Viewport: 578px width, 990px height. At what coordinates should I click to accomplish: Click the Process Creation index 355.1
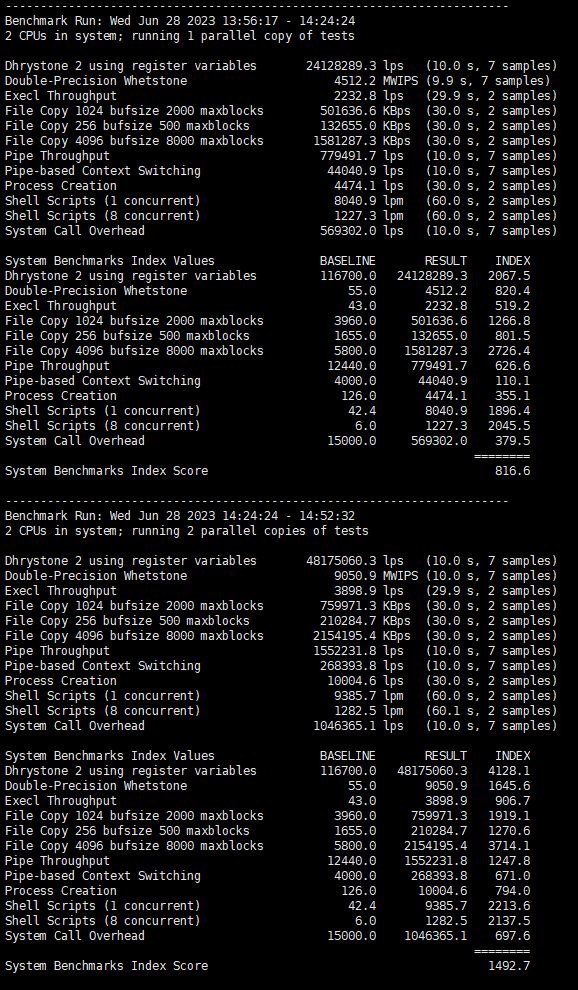pos(512,396)
